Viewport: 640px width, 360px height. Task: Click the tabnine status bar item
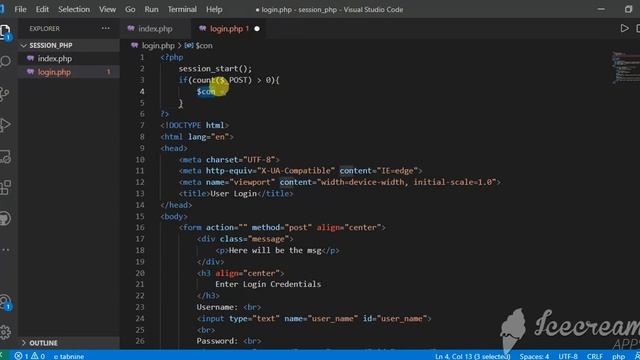[x=69, y=356]
